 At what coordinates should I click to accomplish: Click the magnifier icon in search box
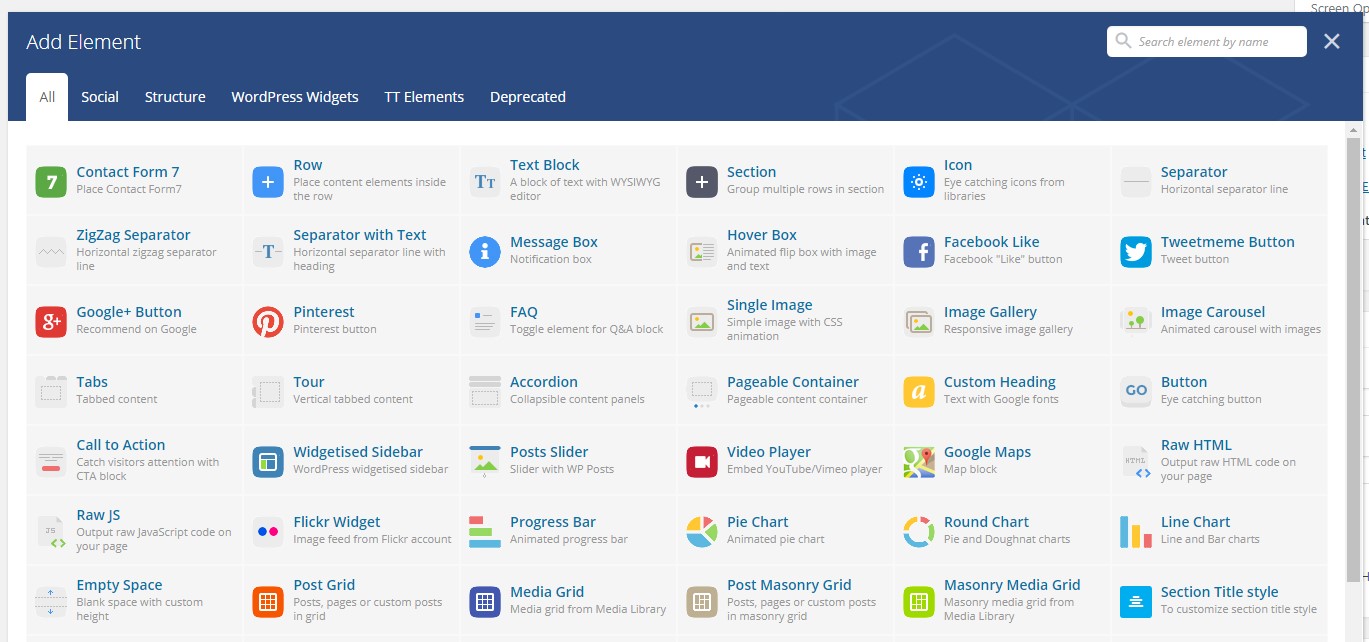[1125, 42]
